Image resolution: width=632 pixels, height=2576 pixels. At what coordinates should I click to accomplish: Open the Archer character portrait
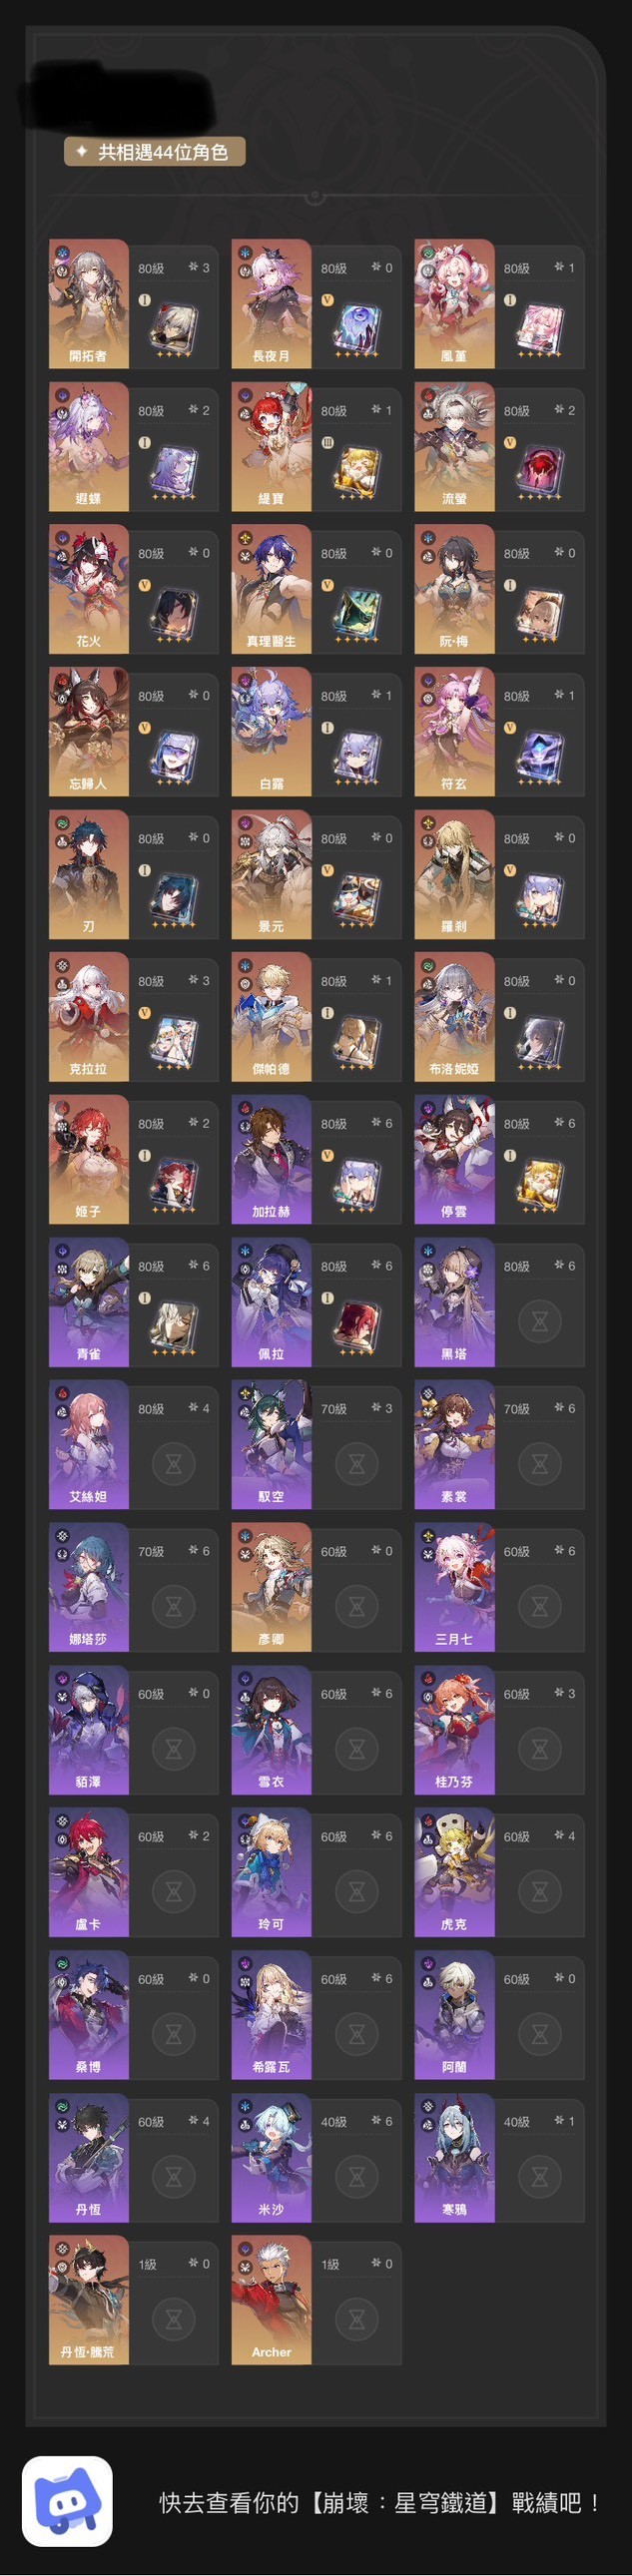271,2300
